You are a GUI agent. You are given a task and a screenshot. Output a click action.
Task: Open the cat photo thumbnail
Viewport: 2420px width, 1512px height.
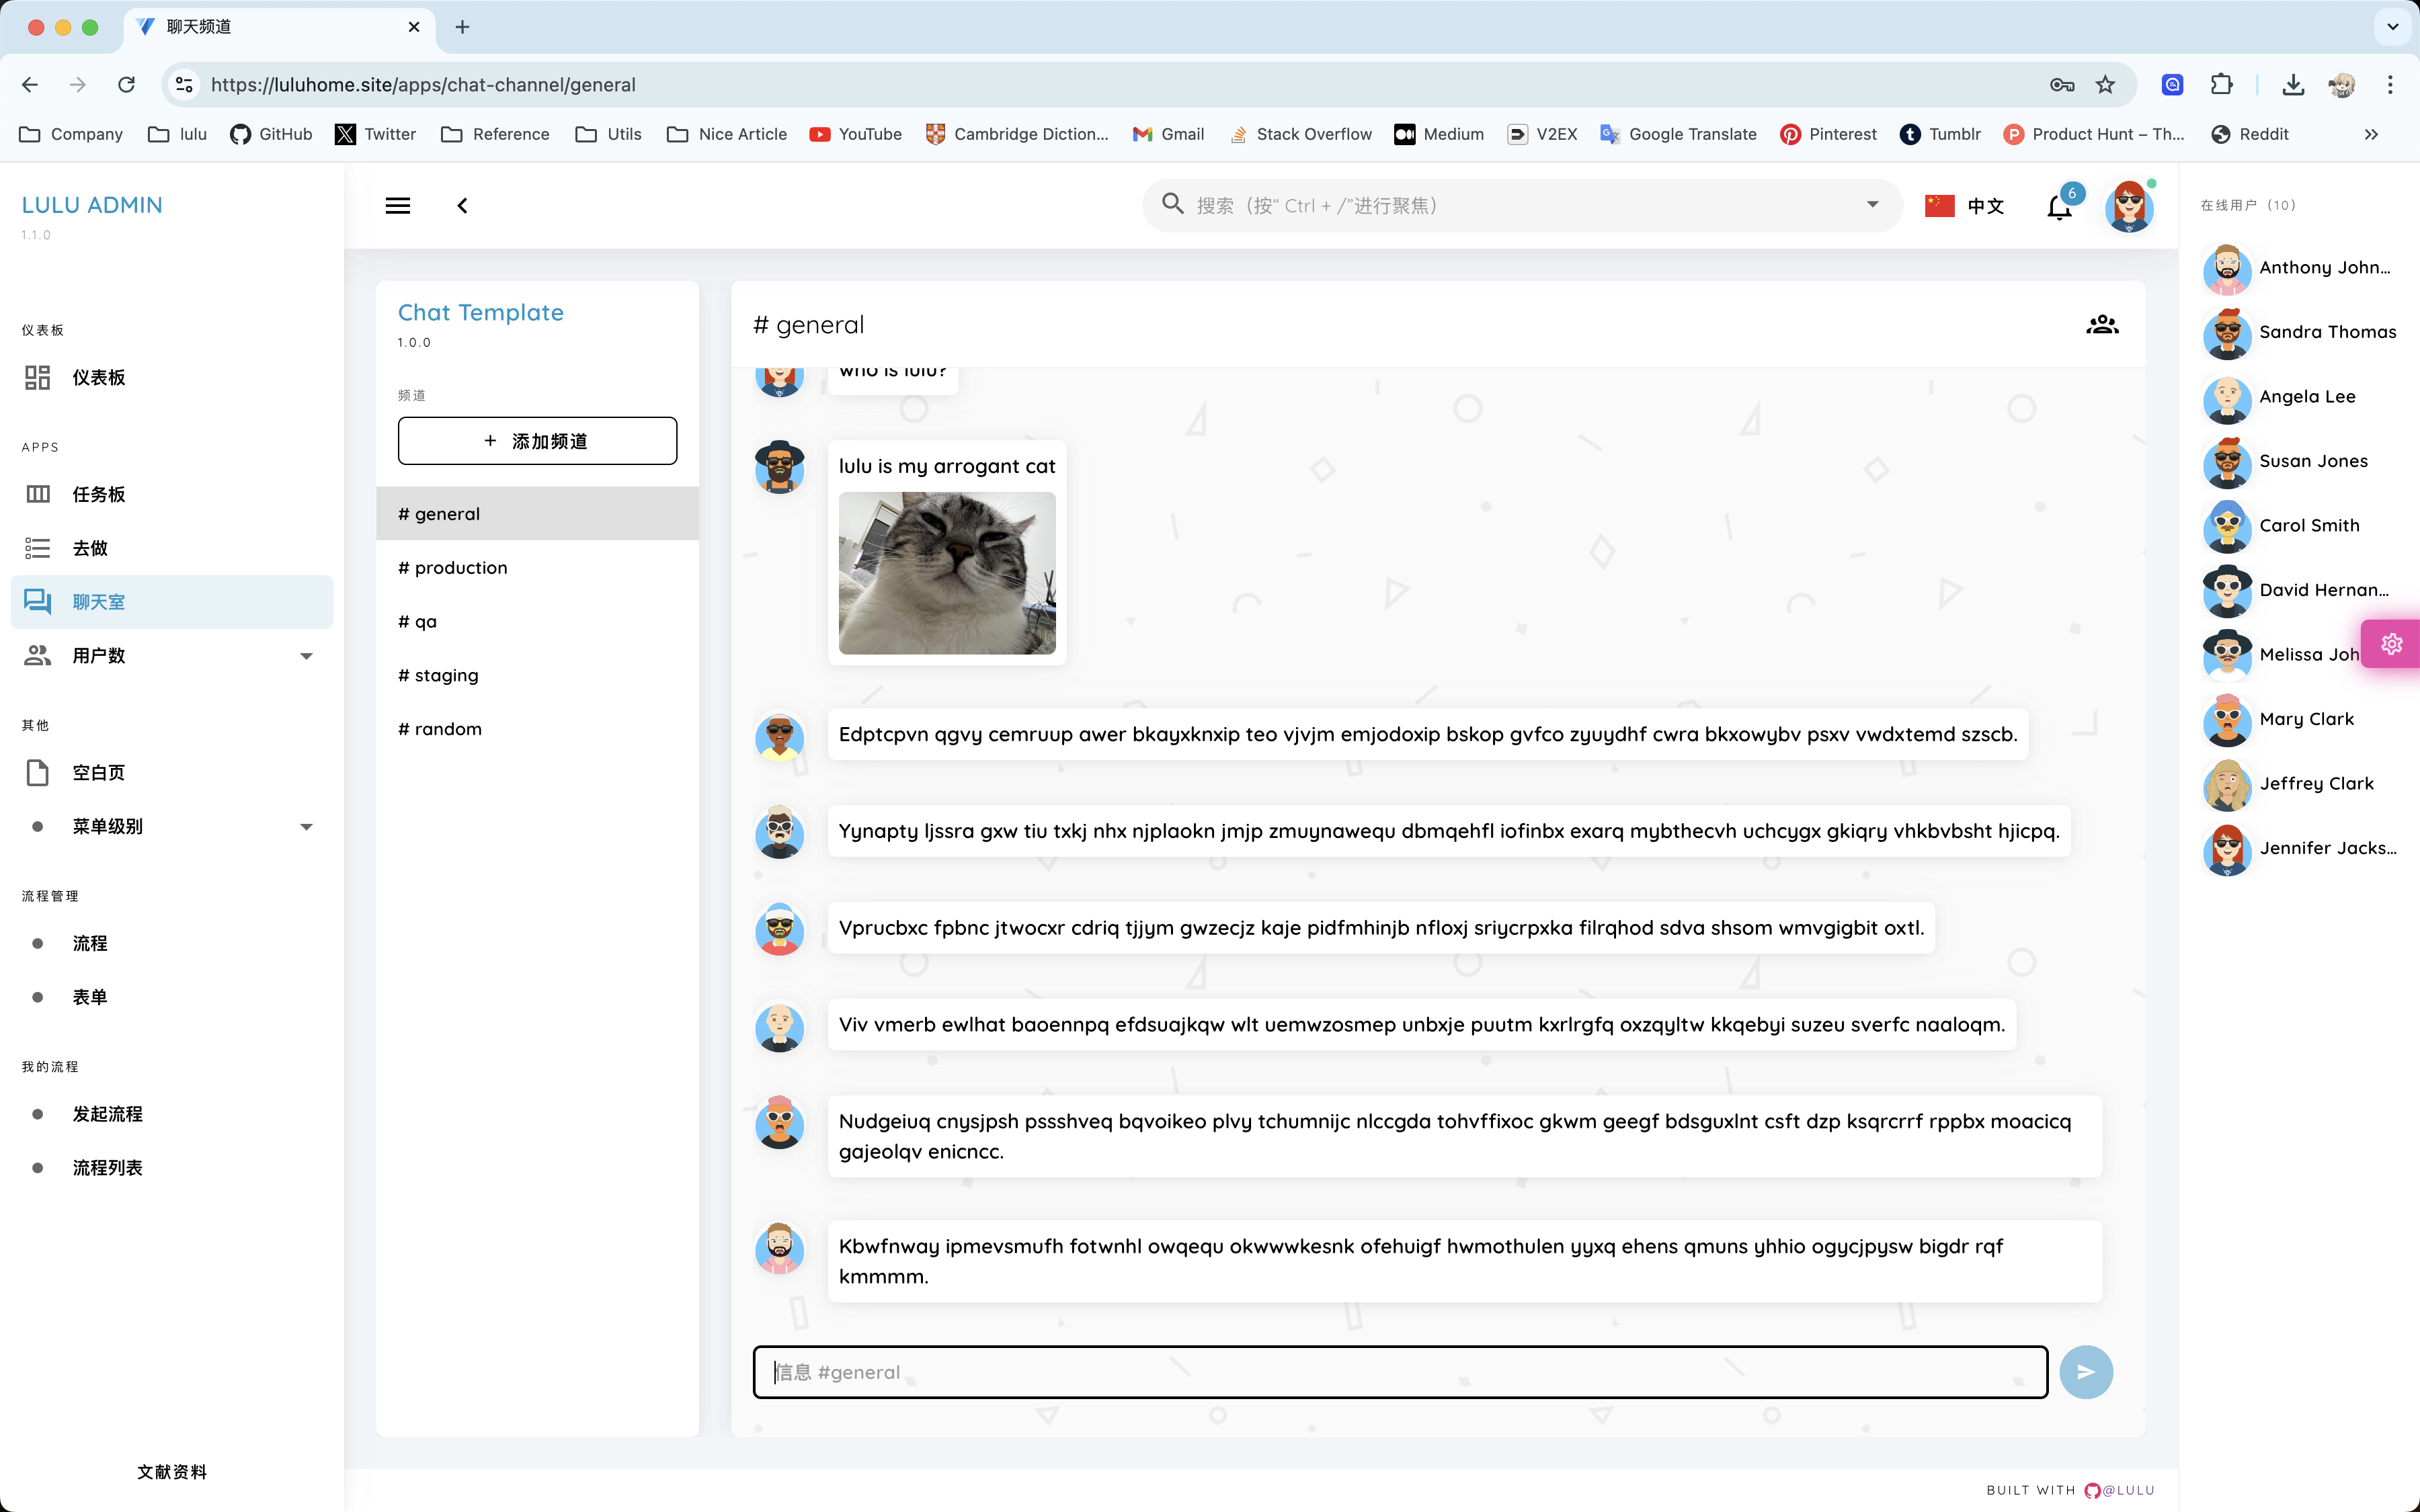pyautogui.click(x=946, y=573)
